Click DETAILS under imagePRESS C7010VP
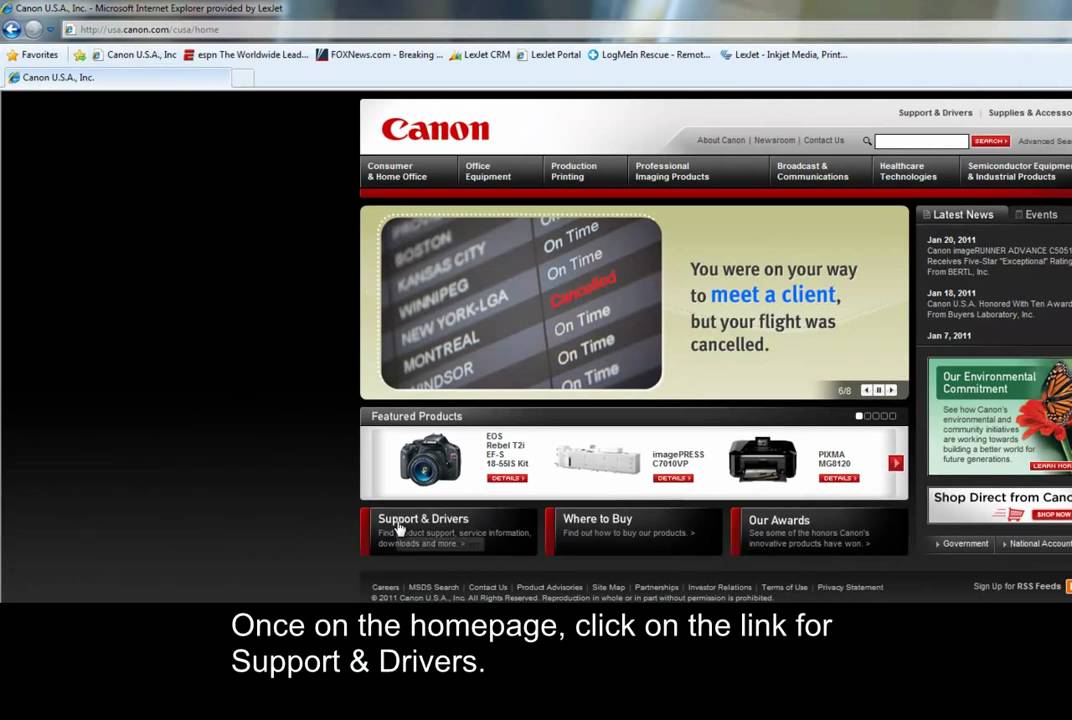 pyautogui.click(x=673, y=478)
